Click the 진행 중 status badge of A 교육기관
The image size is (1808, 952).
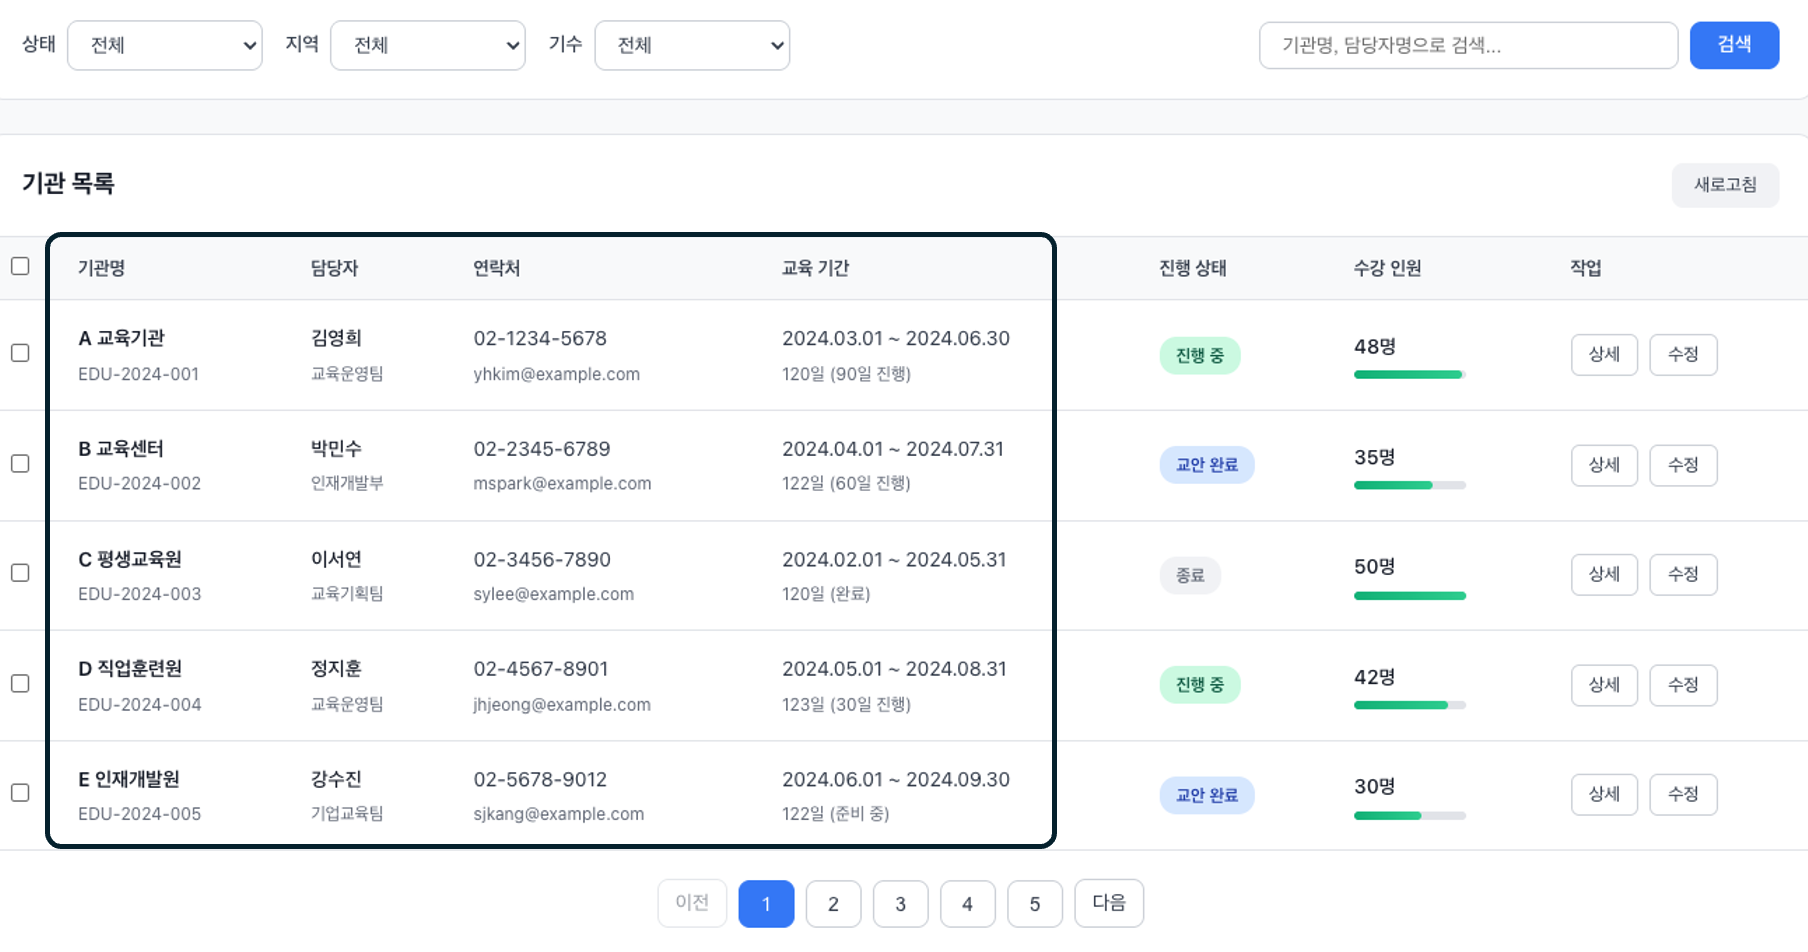(x=1200, y=355)
